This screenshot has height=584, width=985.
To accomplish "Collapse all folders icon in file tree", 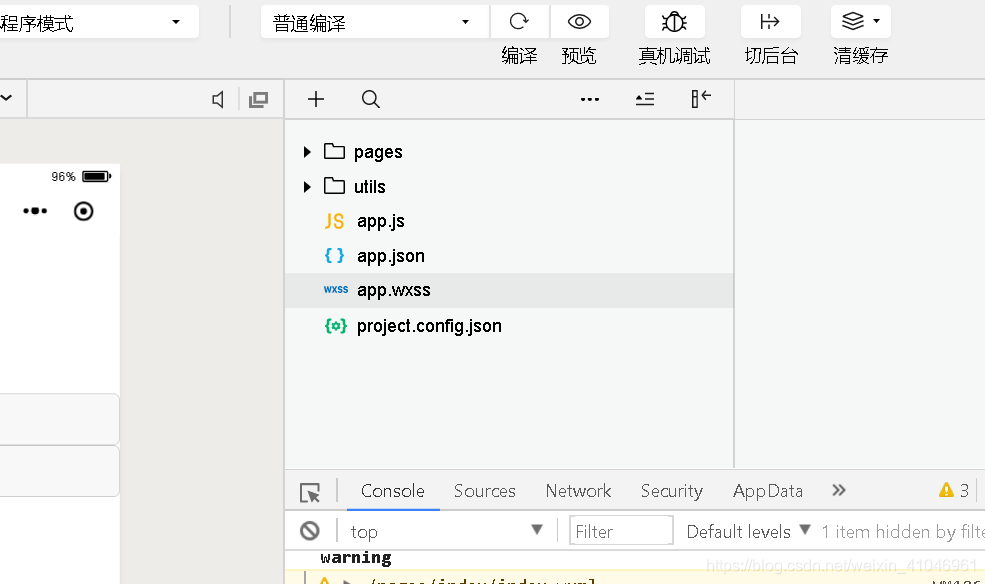I will 645,99.
